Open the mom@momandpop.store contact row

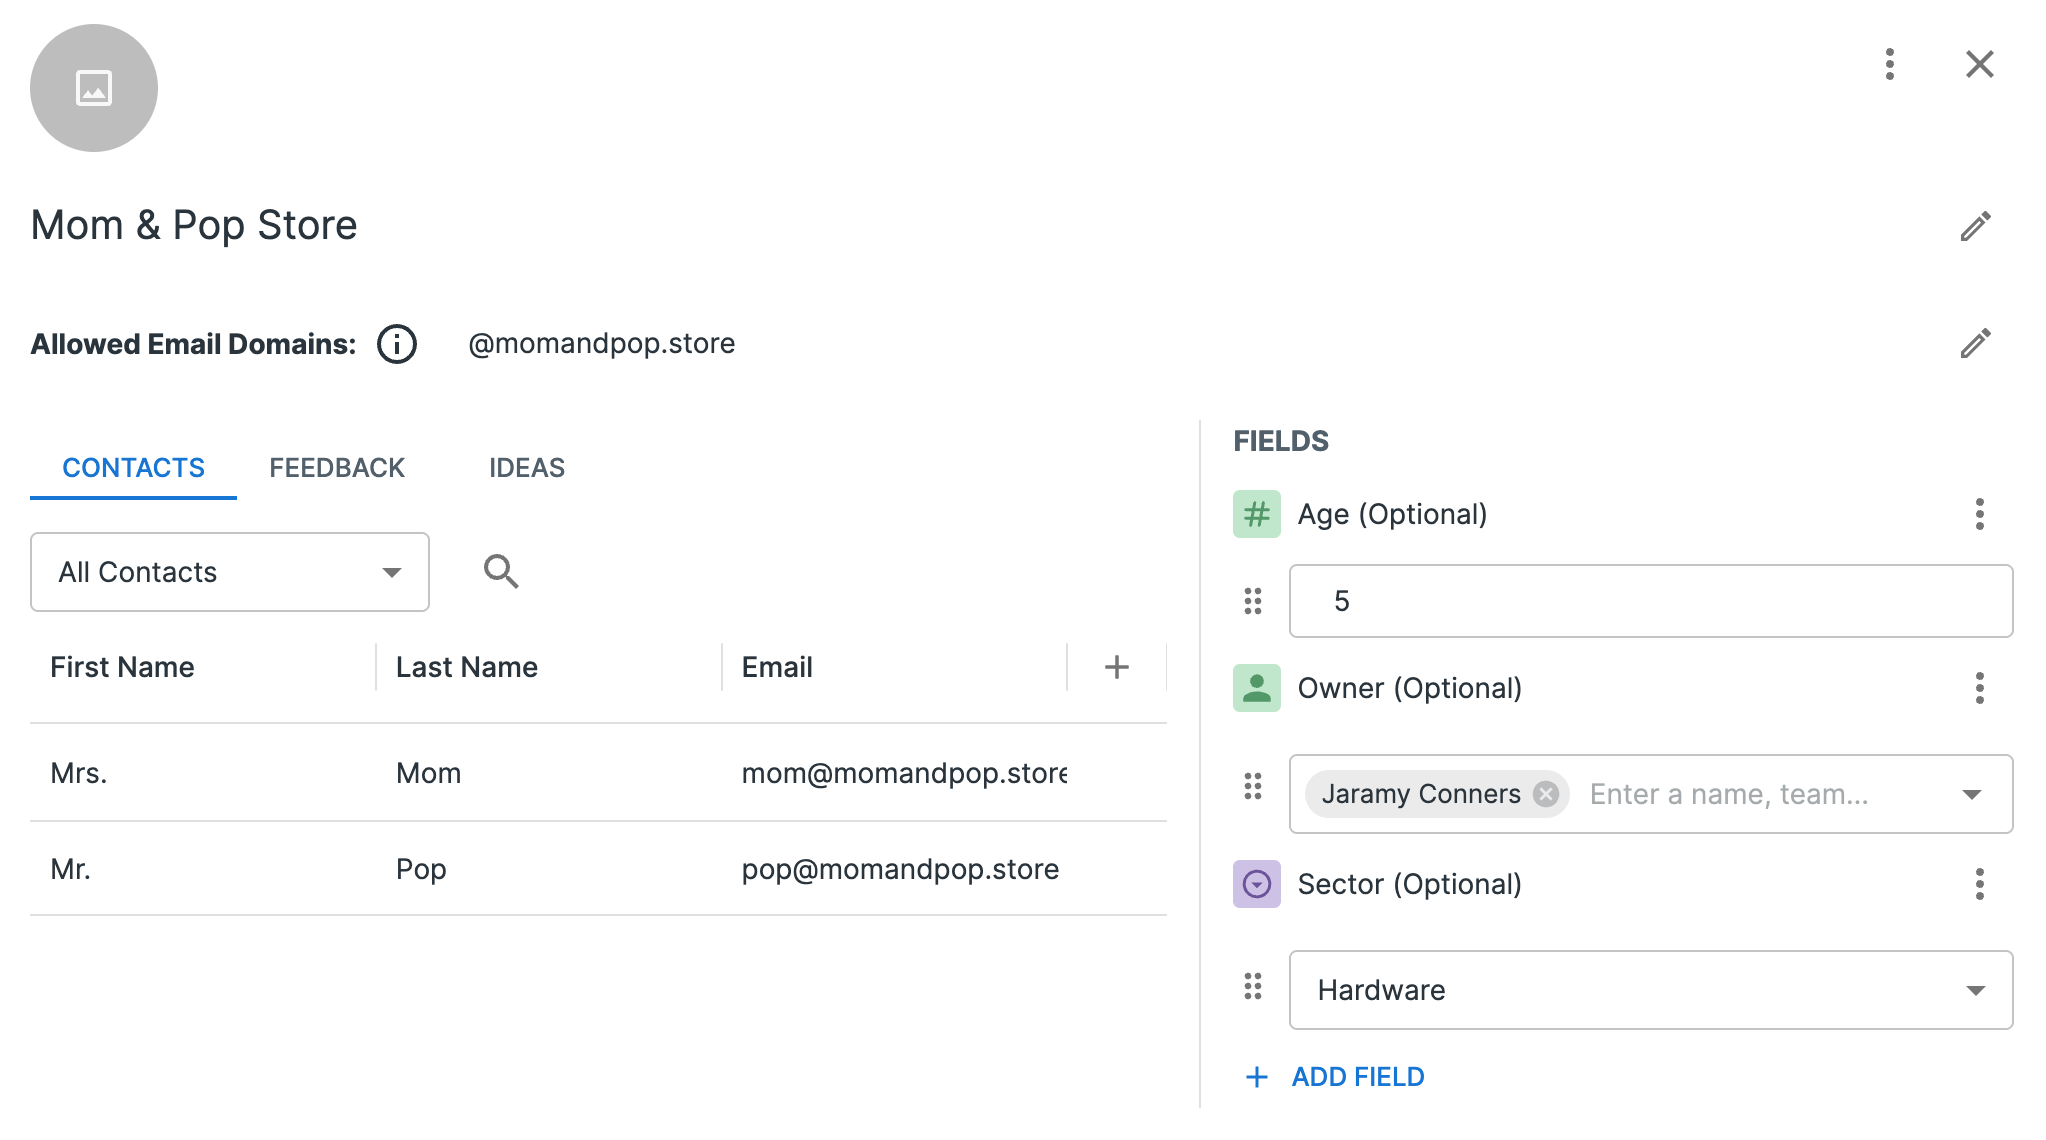click(598, 773)
